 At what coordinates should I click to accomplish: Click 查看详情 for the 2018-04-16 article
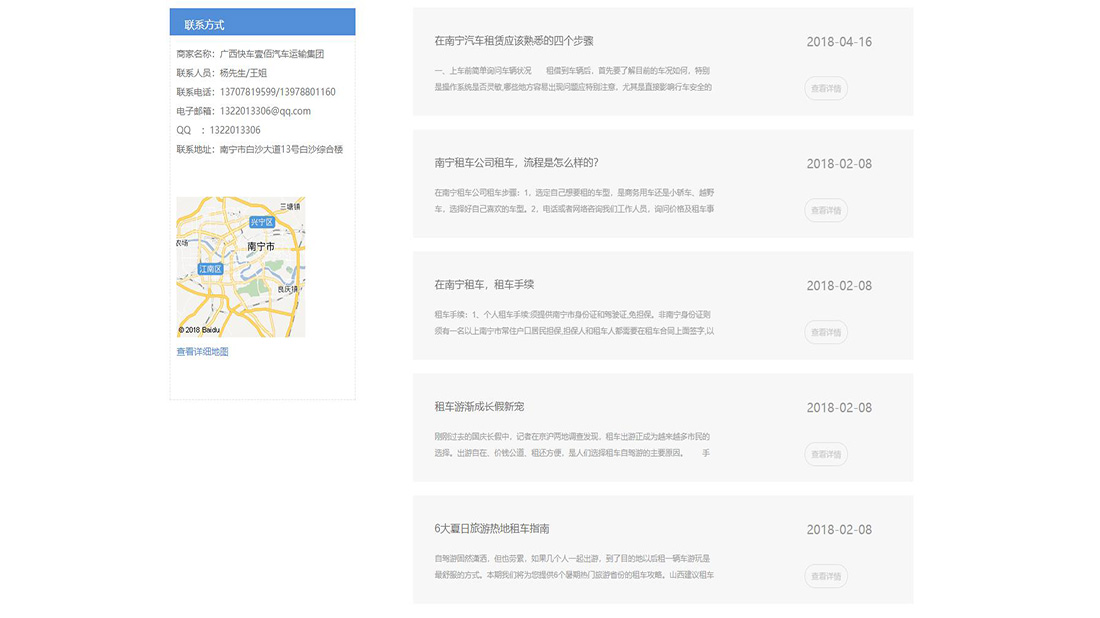826,88
